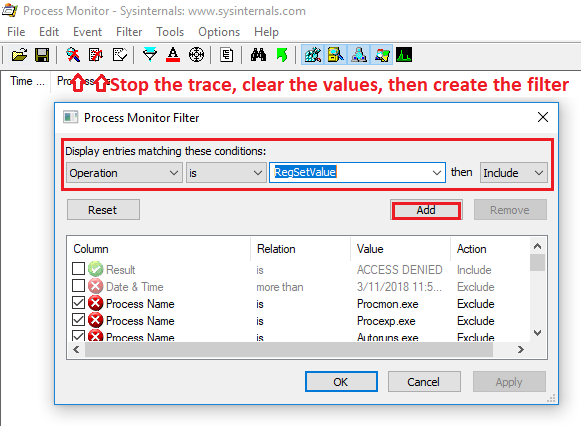The height and width of the screenshot is (426, 581).
Task: Toggle Show Profiling Events graph icon
Action: (404, 55)
